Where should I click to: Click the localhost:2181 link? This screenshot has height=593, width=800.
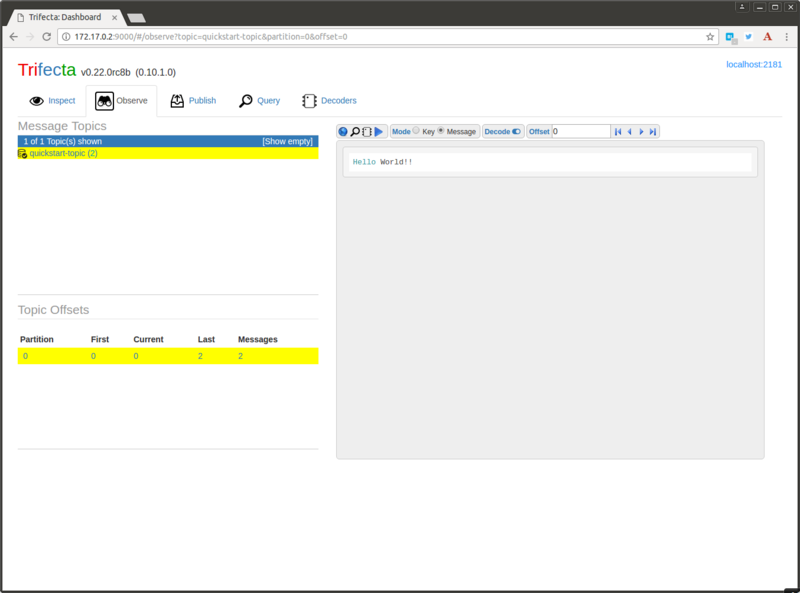click(x=754, y=64)
